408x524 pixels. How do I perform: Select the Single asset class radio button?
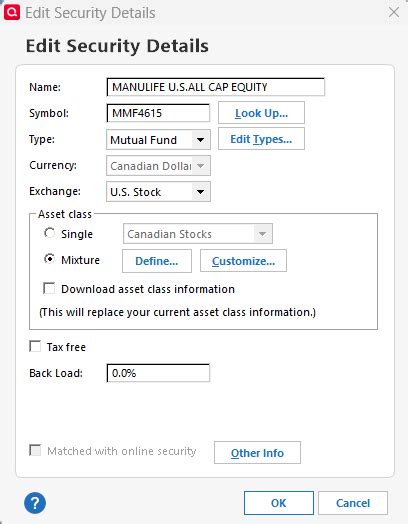(49, 233)
